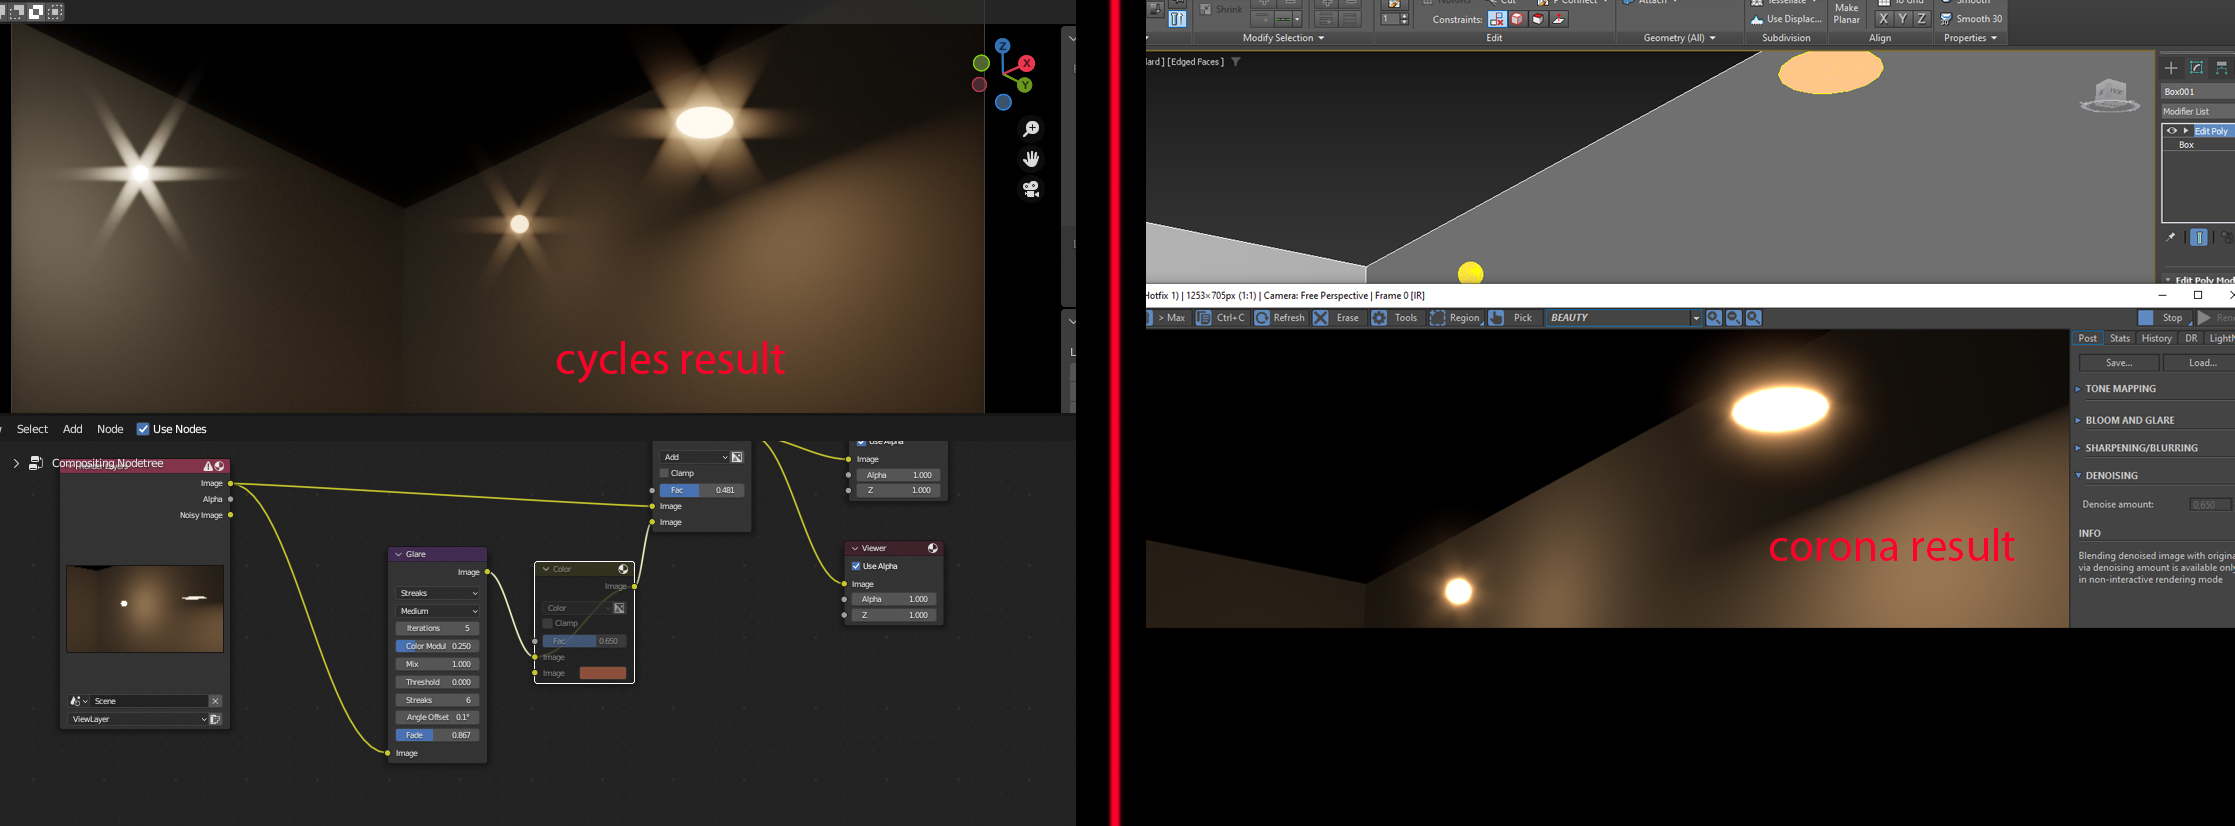
Task: Open the Medium quality dropdown in Glare node
Action: click(x=438, y=611)
